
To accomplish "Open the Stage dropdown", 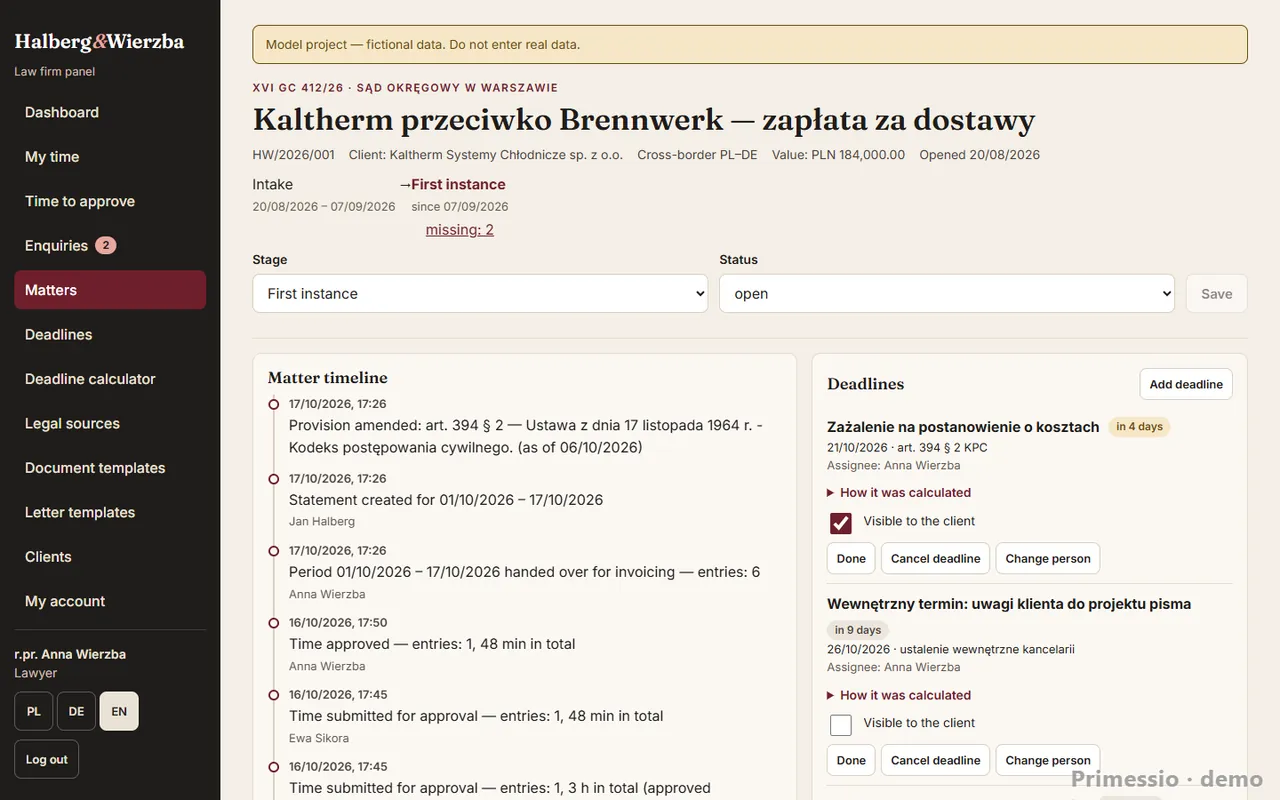I will 480,294.
